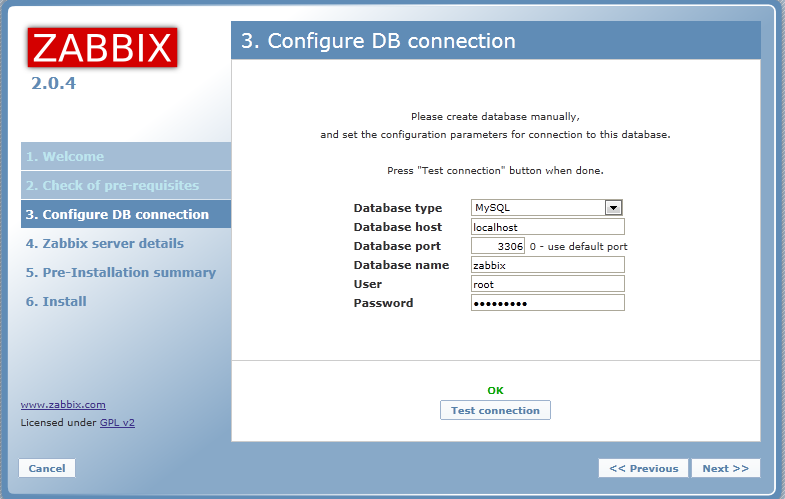Click 'Please create database manually,' text
This screenshot has height=499, width=785.
495,117
